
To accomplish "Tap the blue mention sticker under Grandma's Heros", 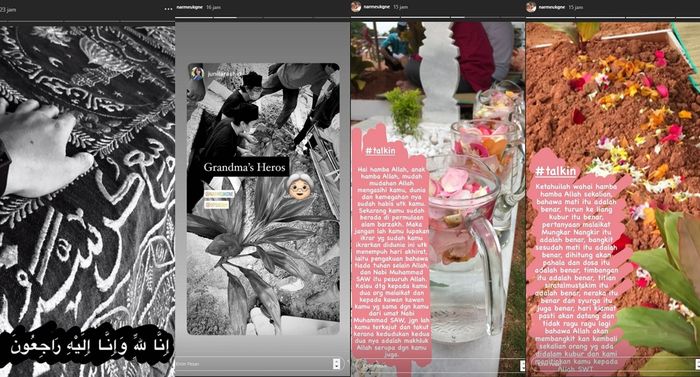I will click(x=219, y=194).
